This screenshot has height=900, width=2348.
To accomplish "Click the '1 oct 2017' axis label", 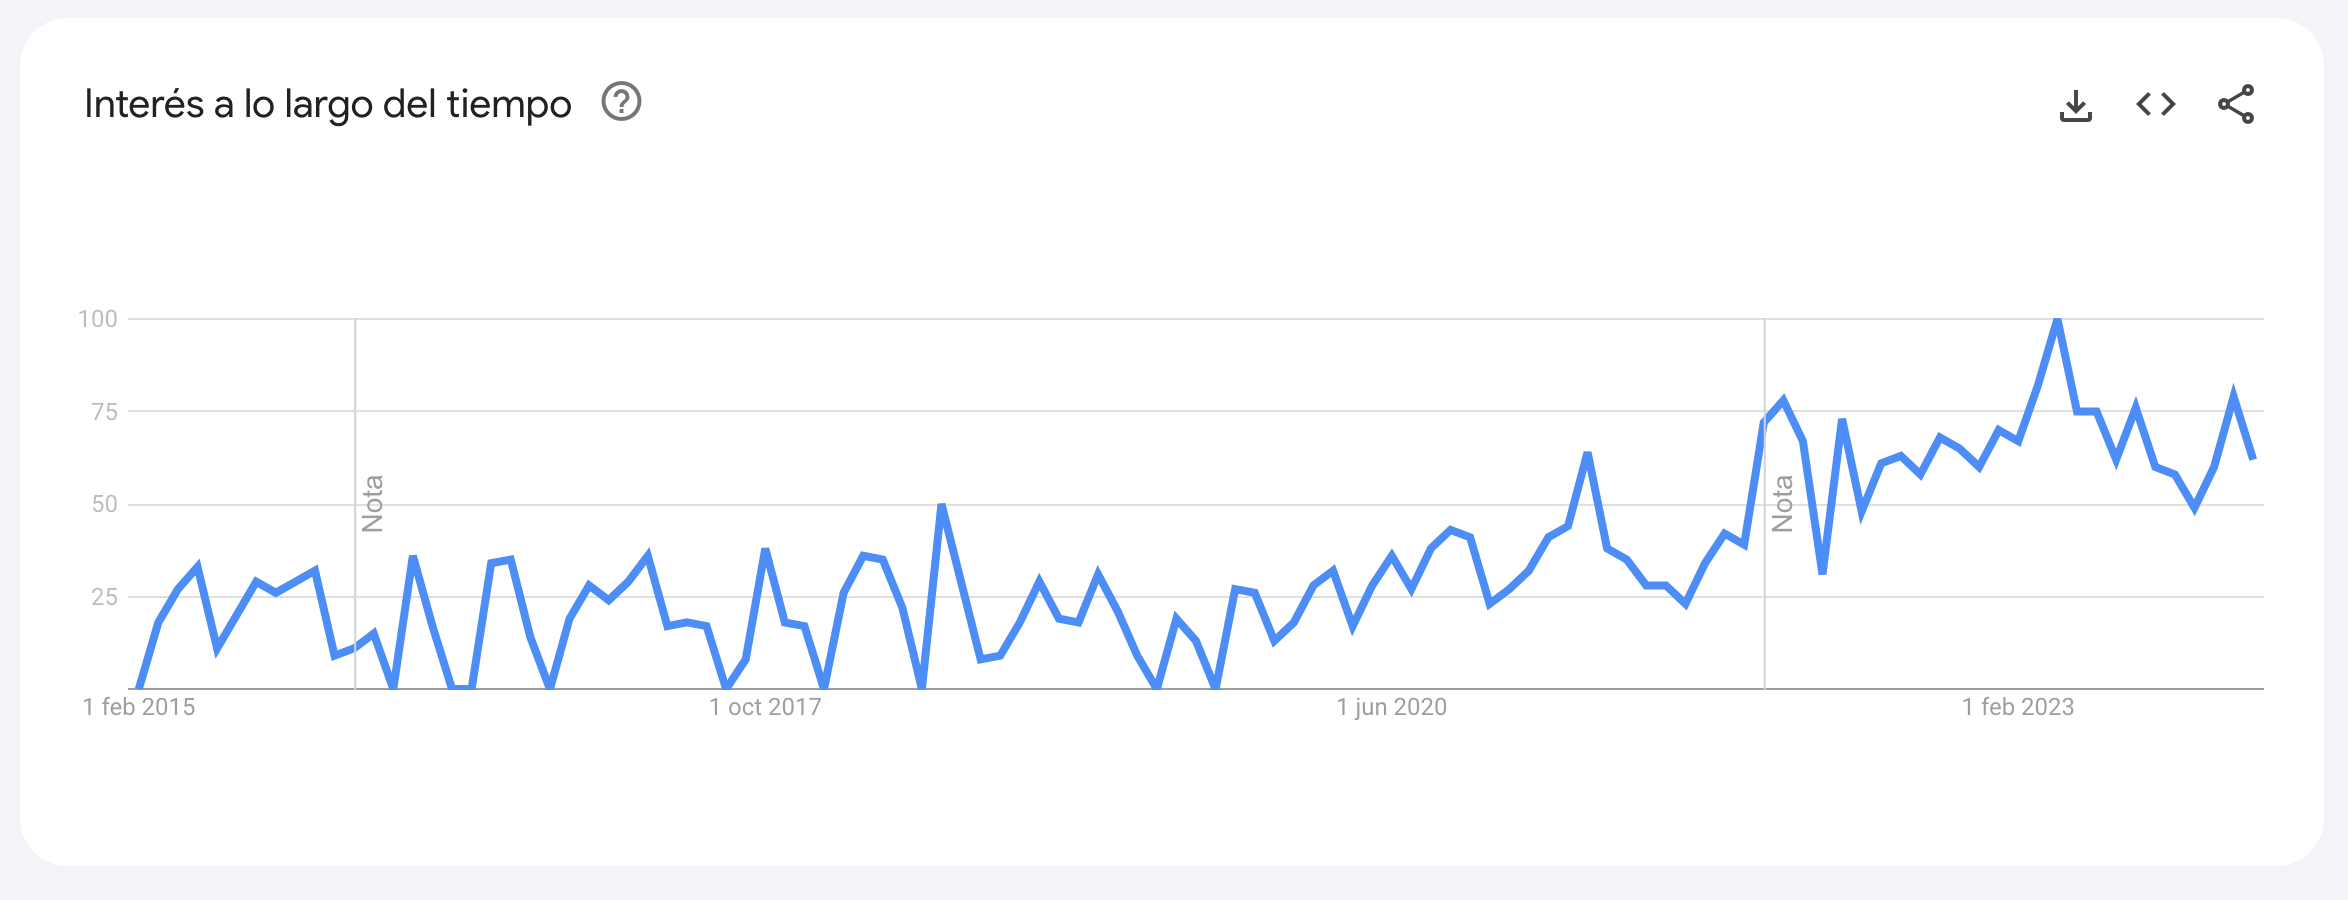I will click(x=765, y=707).
